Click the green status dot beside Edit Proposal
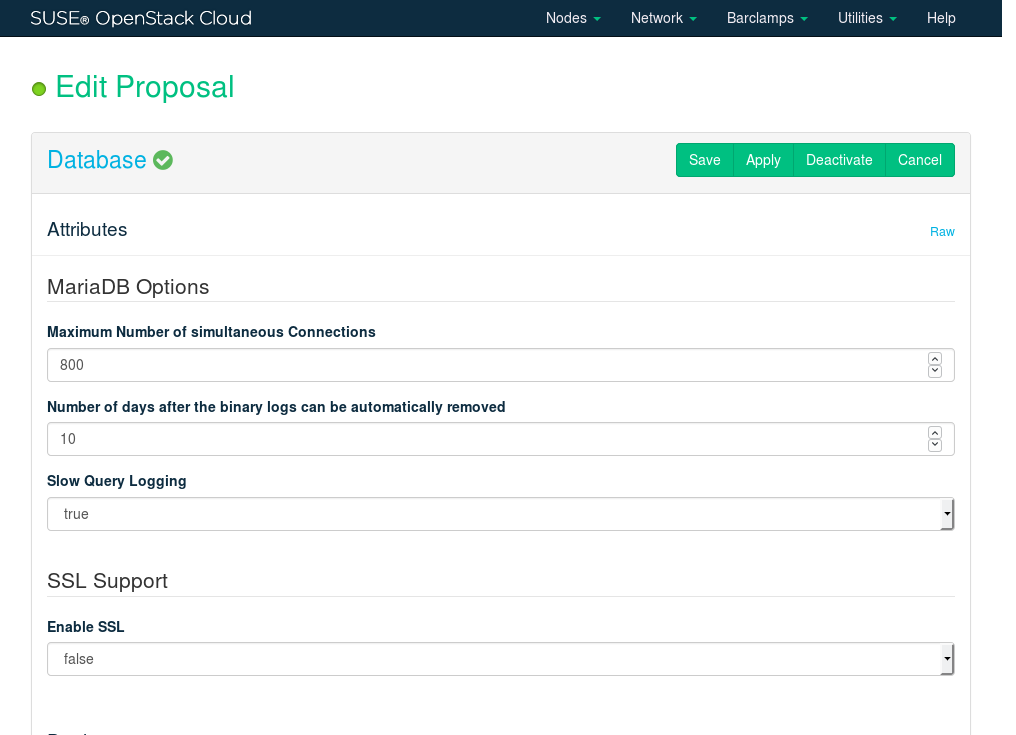 click(x=39, y=89)
